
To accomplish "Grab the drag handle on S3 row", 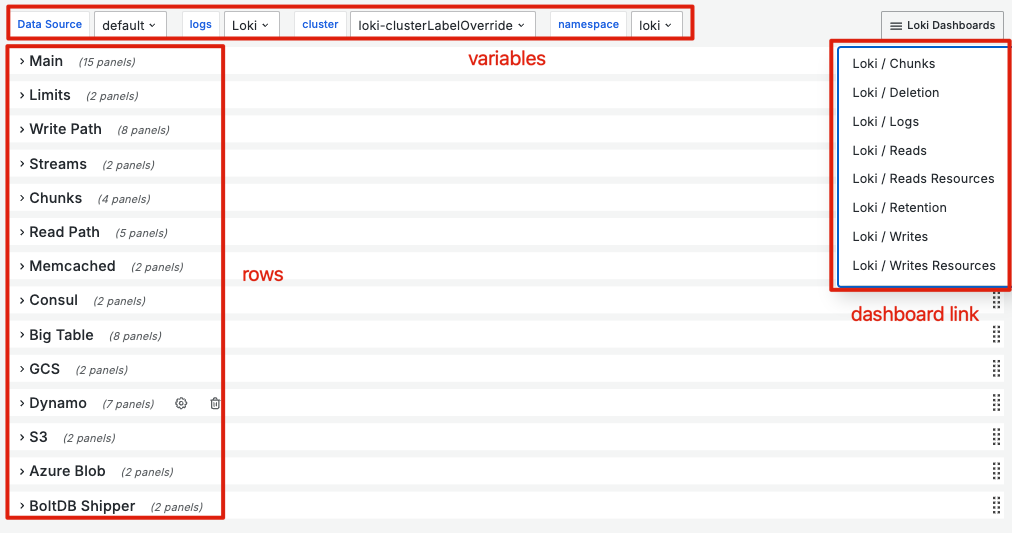I will [x=997, y=437].
